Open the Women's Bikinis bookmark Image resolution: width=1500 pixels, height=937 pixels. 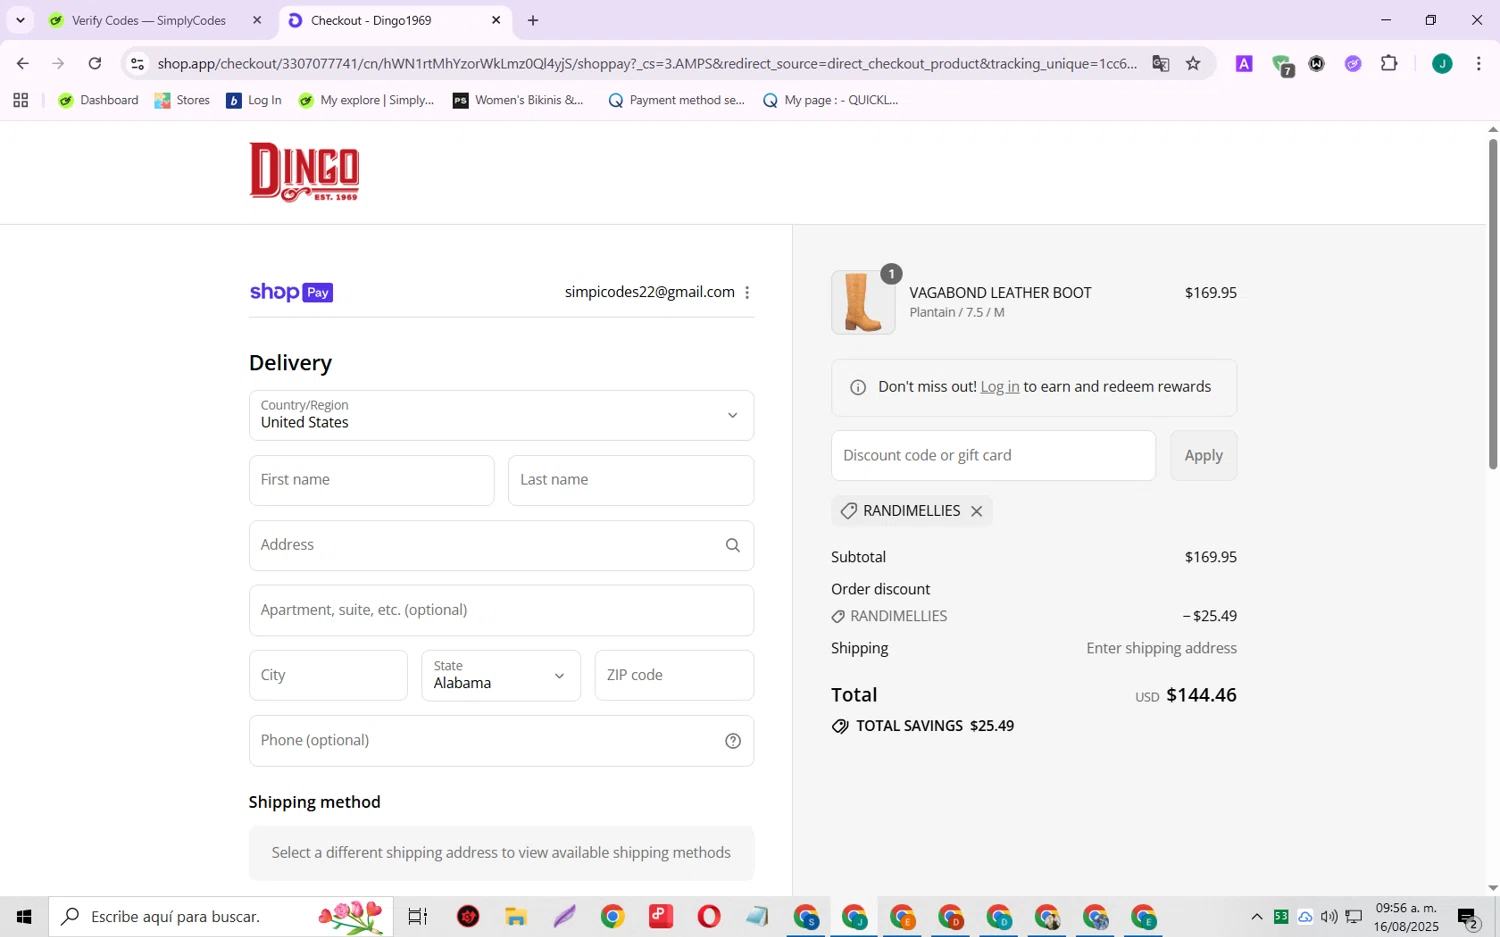click(x=518, y=100)
